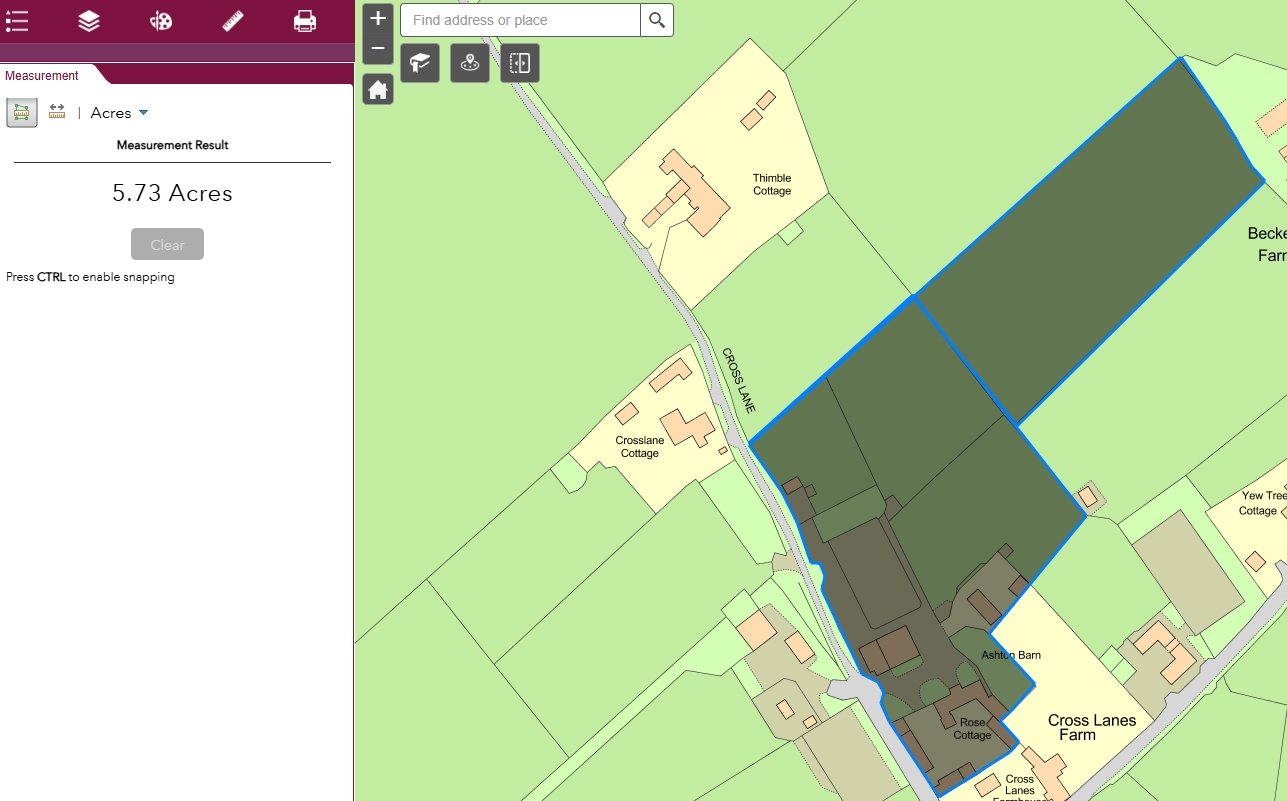Zoom out with the minus button
The image size is (1287, 801).
[378, 48]
